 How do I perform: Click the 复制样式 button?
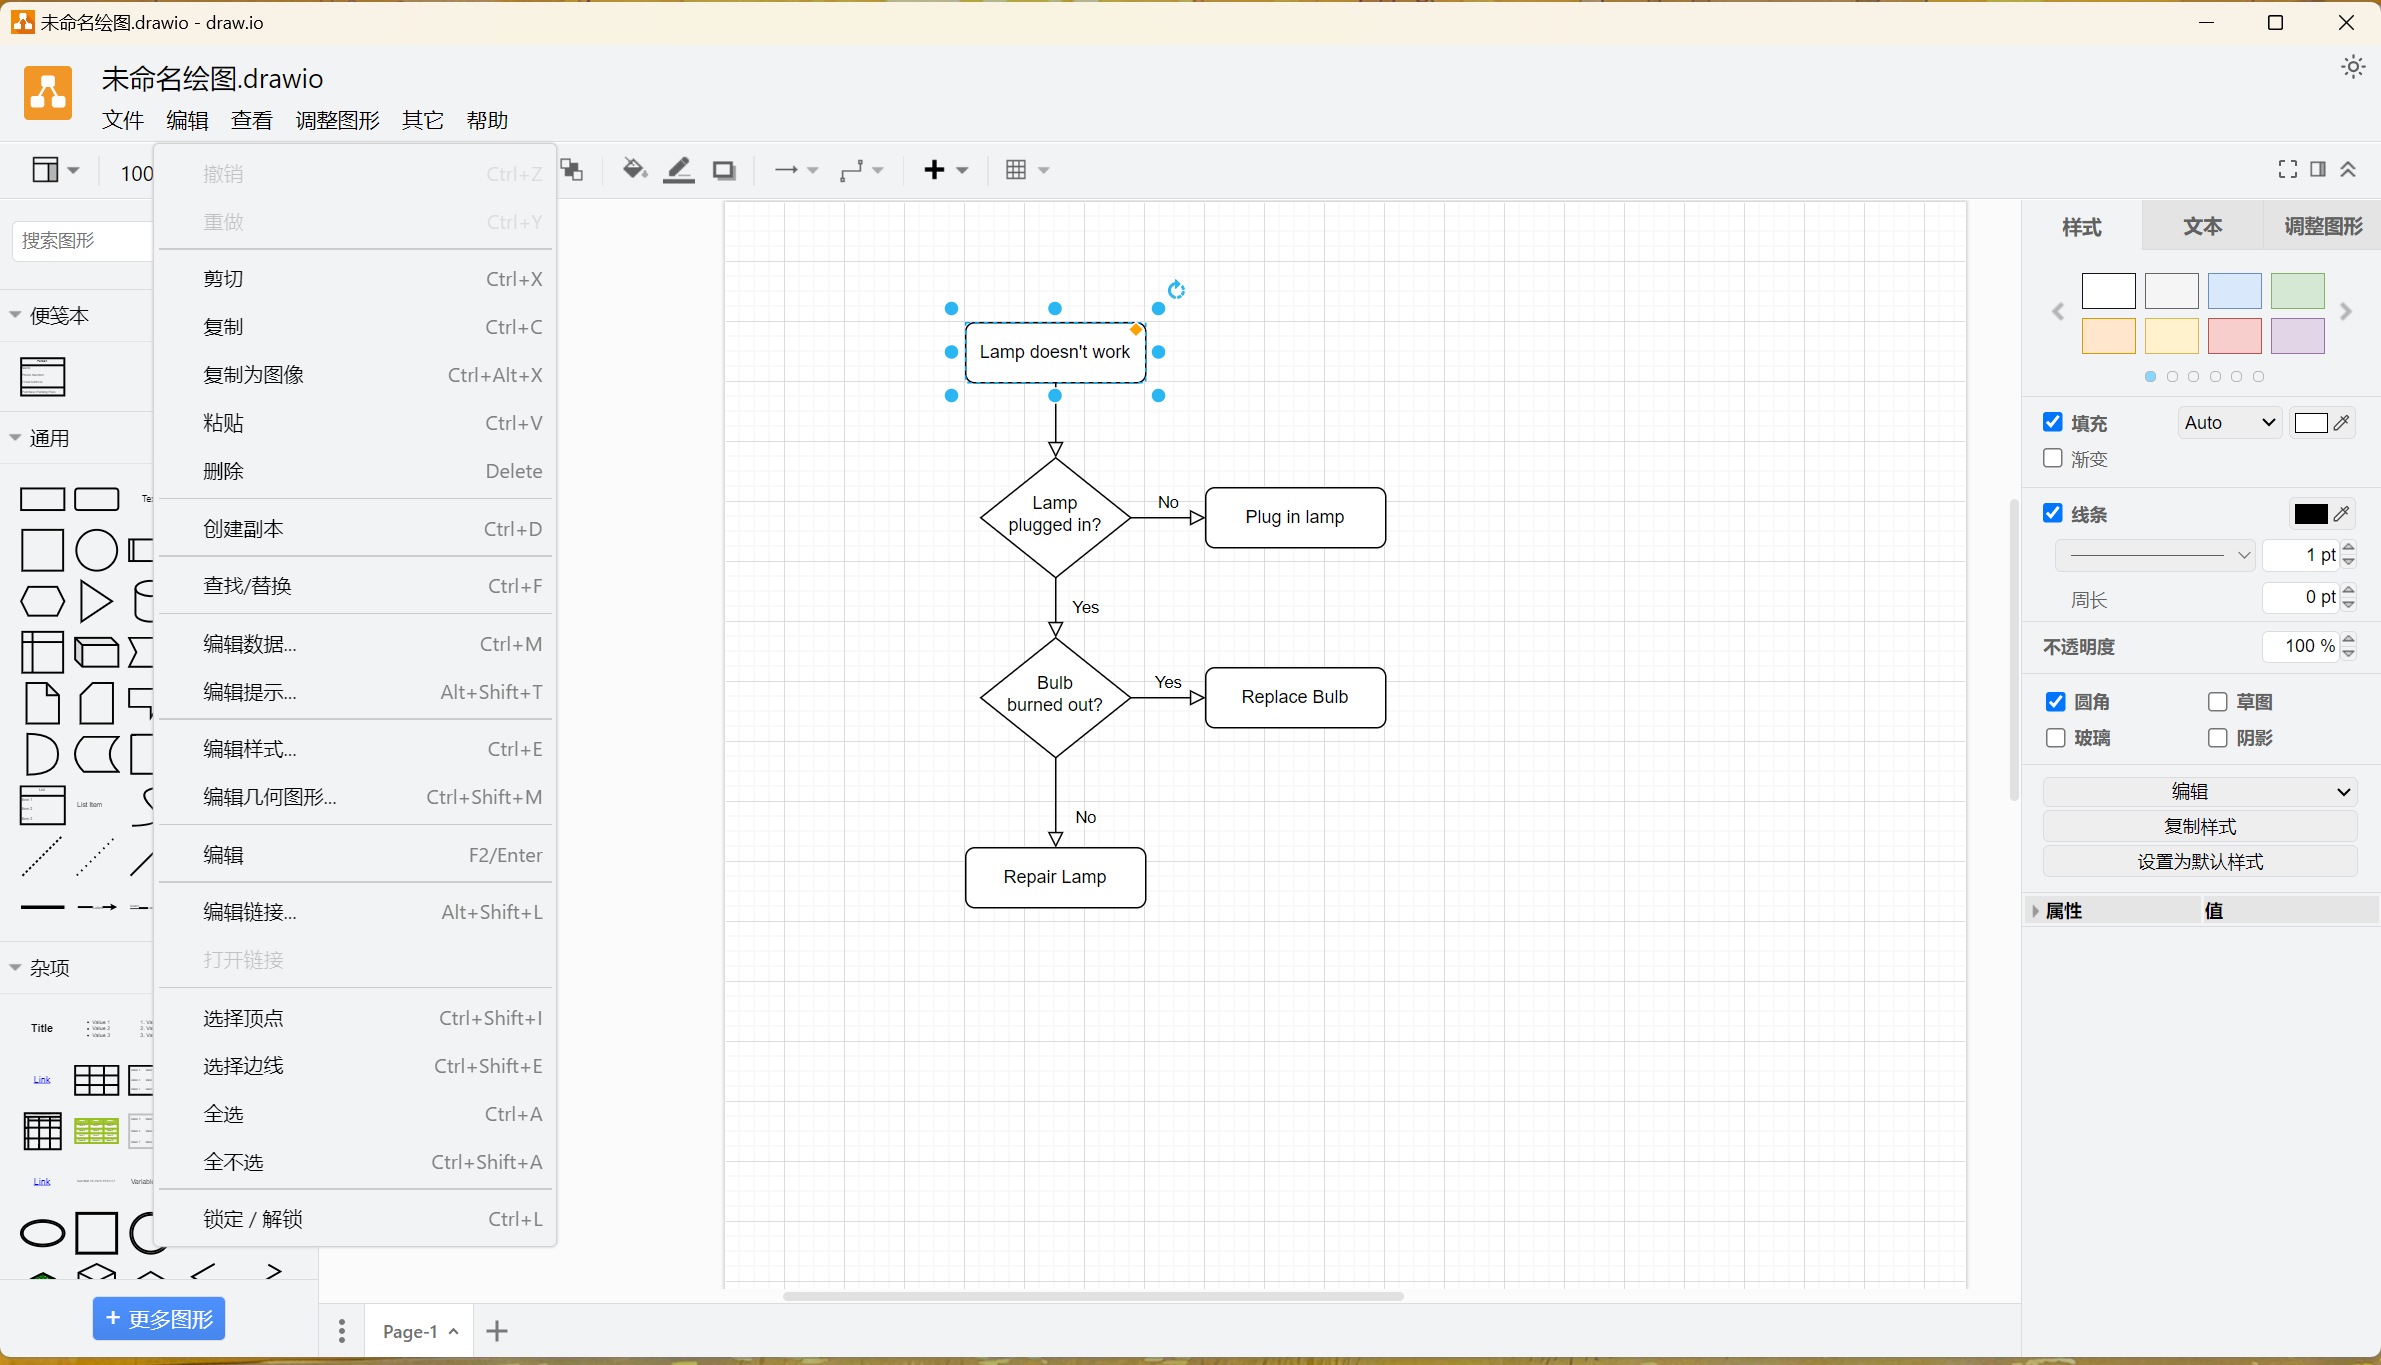(x=2199, y=827)
